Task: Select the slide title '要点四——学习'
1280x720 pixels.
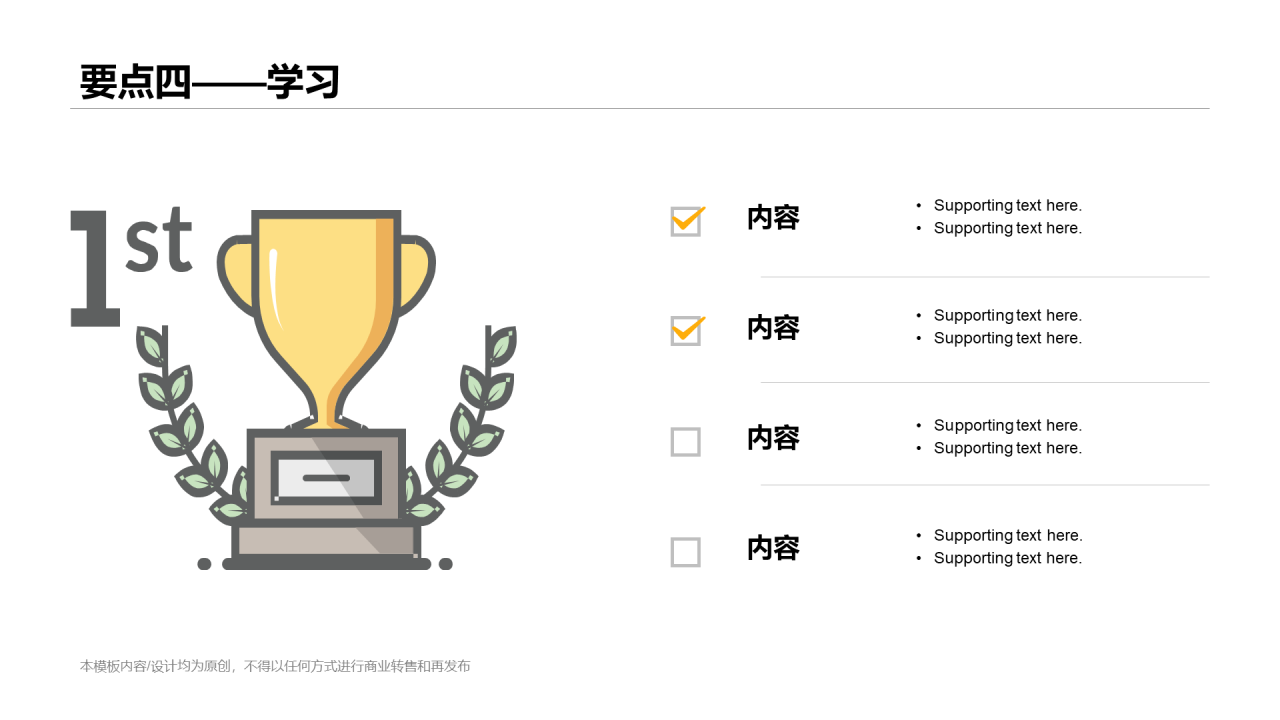Action: pyautogui.click(x=210, y=82)
